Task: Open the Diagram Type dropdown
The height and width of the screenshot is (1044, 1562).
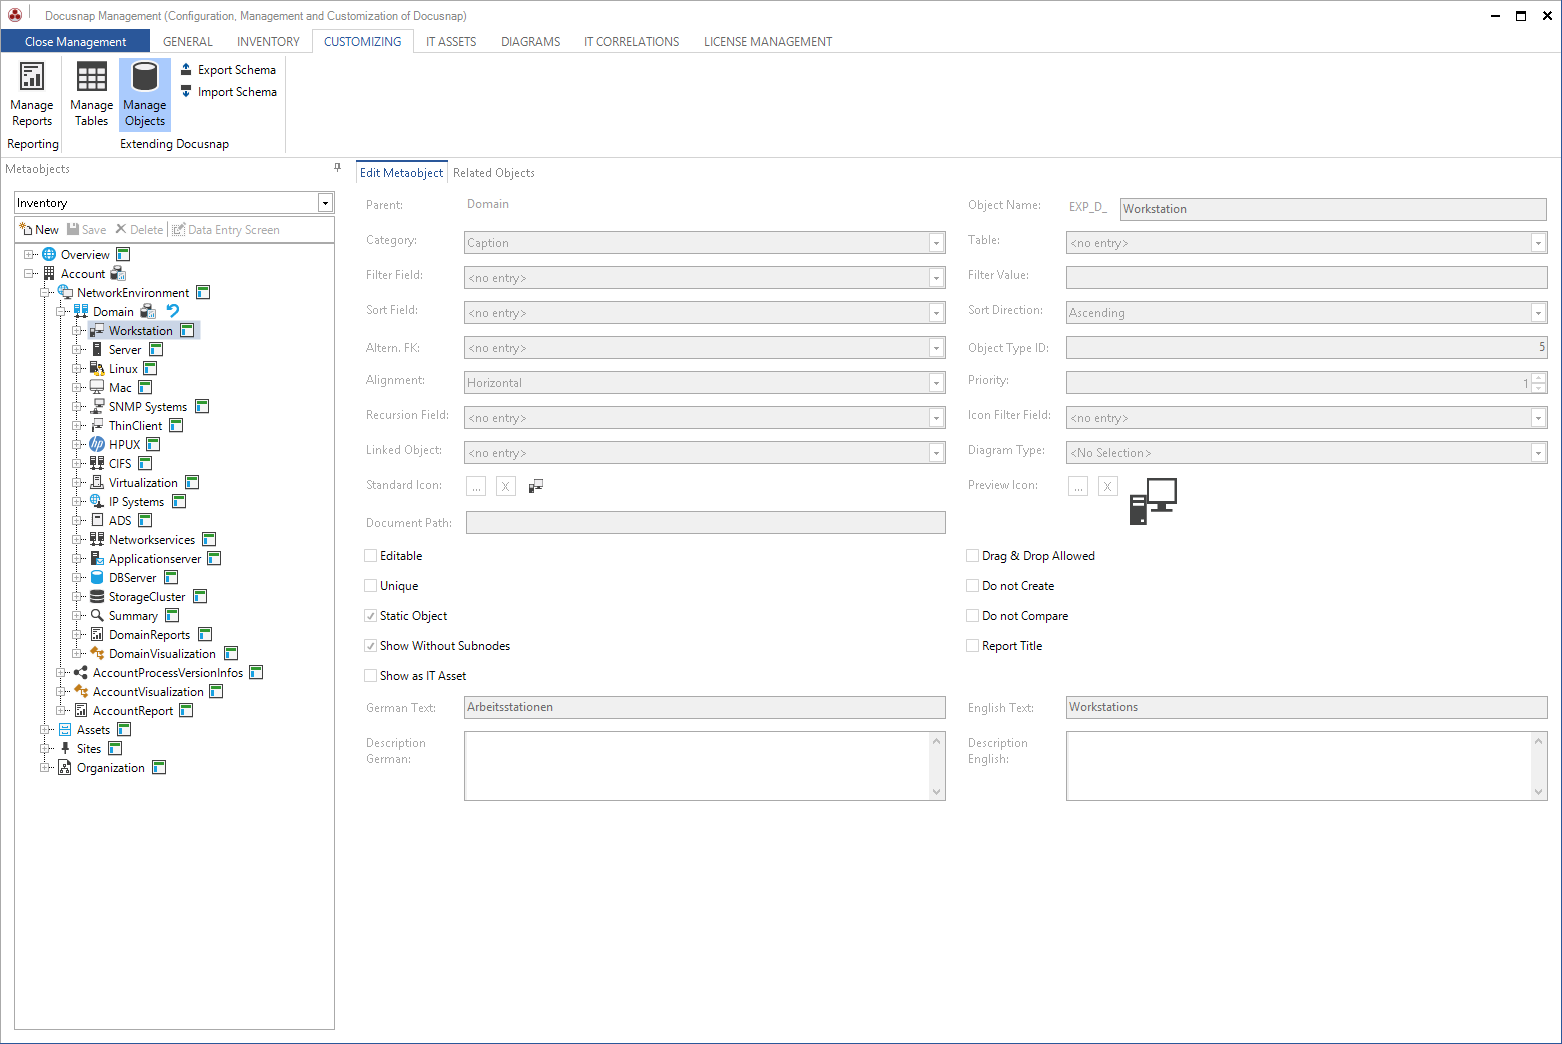Action: tap(1538, 453)
